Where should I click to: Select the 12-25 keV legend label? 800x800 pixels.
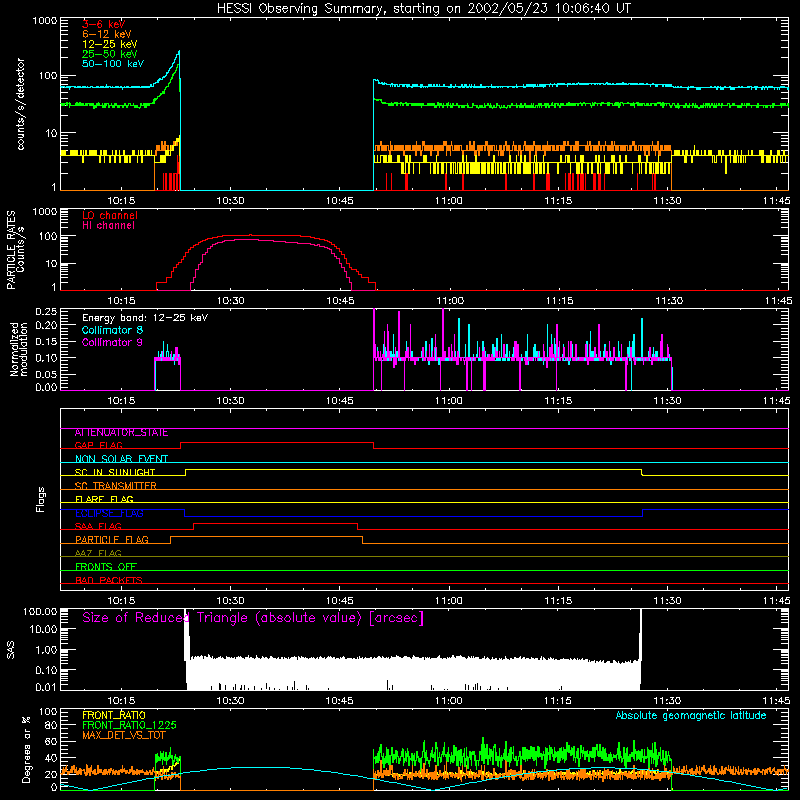click(x=110, y=44)
